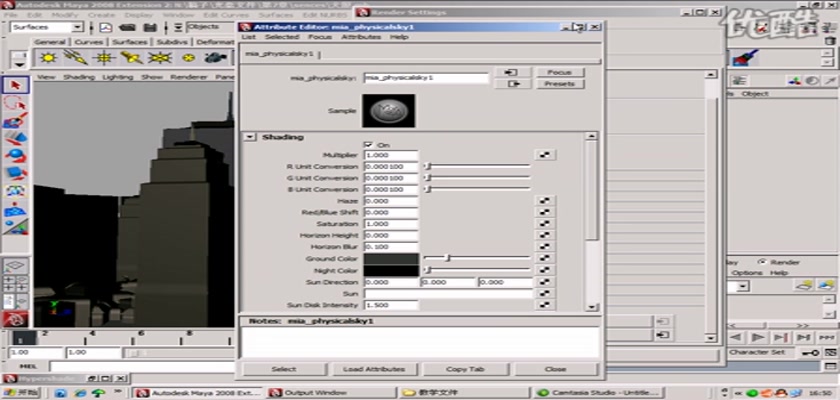This screenshot has width=840, height=400.
Task: Click the Ground Color swatch
Action: [x=391, y=258]
